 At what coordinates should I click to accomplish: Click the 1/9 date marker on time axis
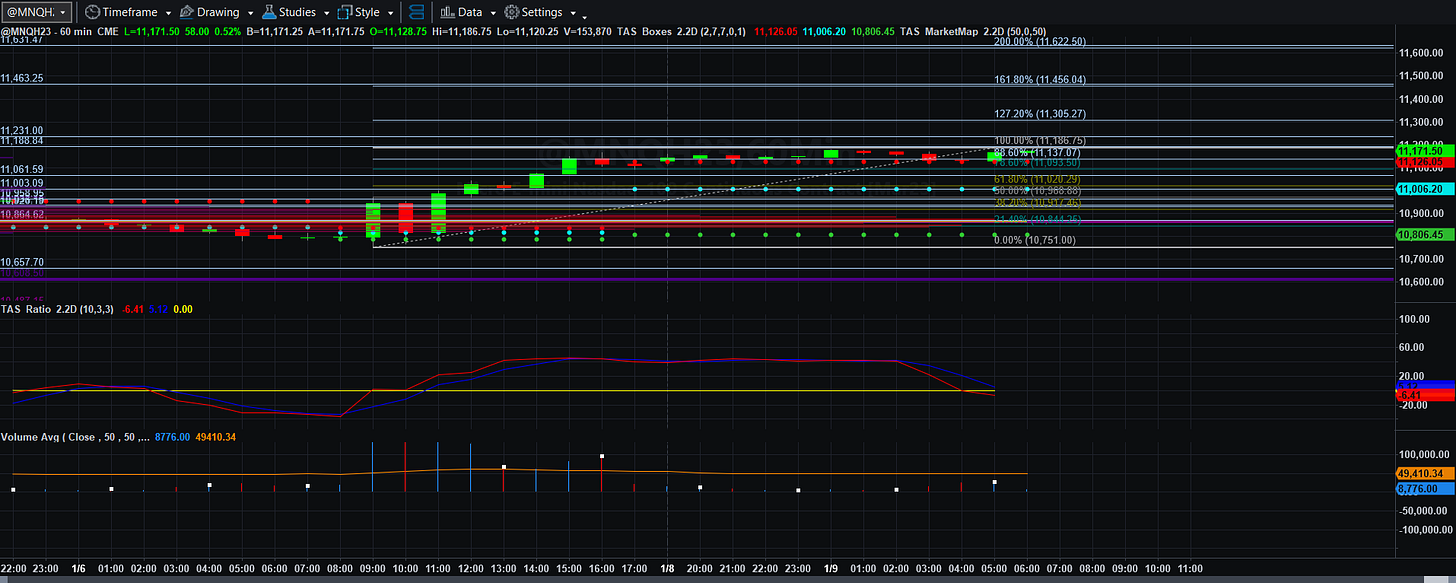tap(832, 568)
